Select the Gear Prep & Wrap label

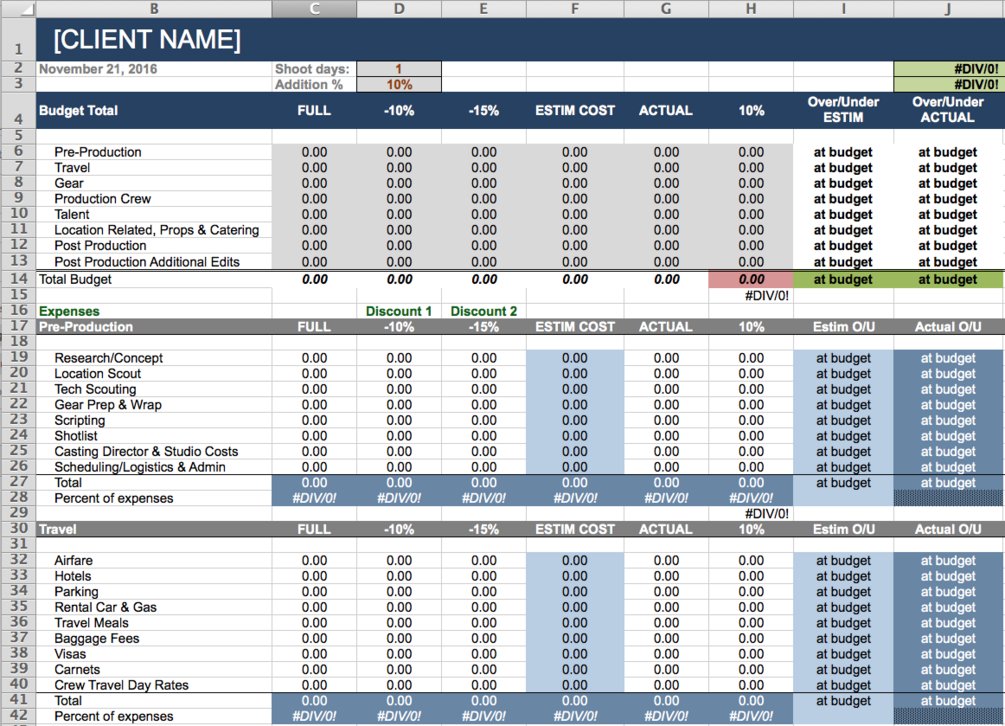click(108, 405)
